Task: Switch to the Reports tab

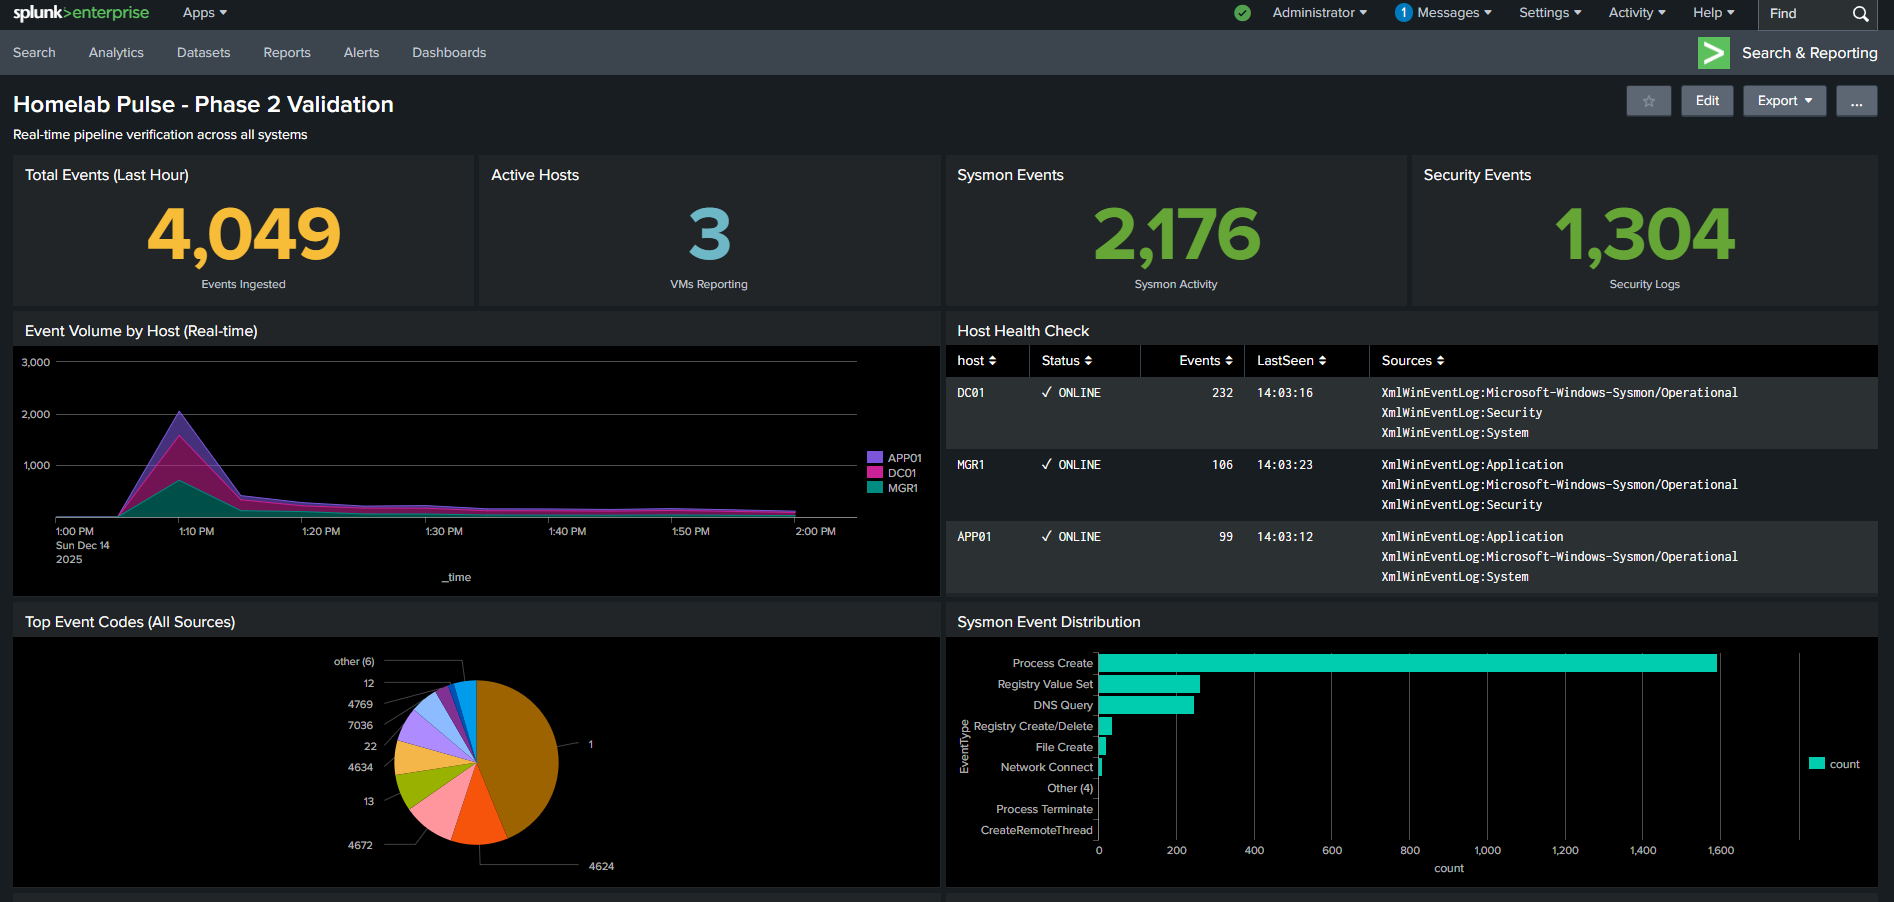Action: click(287, 52)
